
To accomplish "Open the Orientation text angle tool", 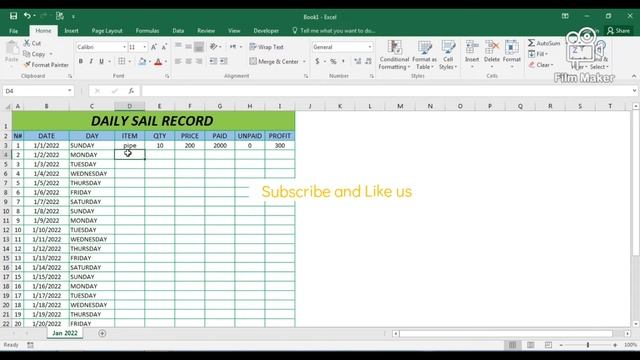I will coord(214,47).
